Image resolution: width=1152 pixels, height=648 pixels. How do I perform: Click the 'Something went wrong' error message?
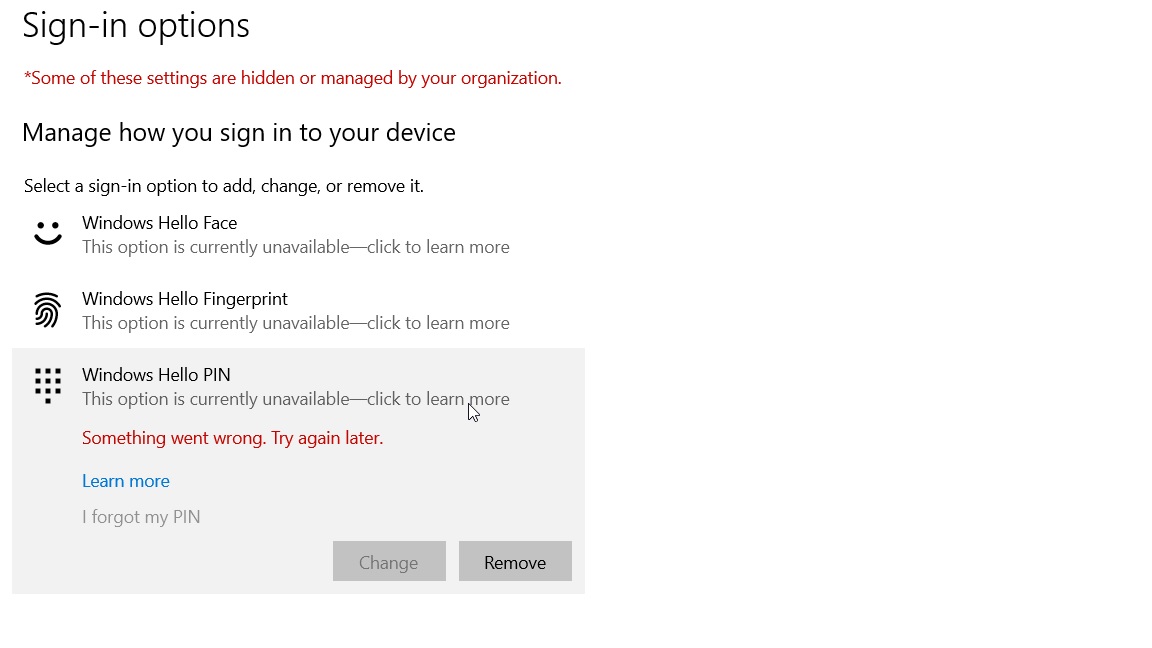pos(232,439)
